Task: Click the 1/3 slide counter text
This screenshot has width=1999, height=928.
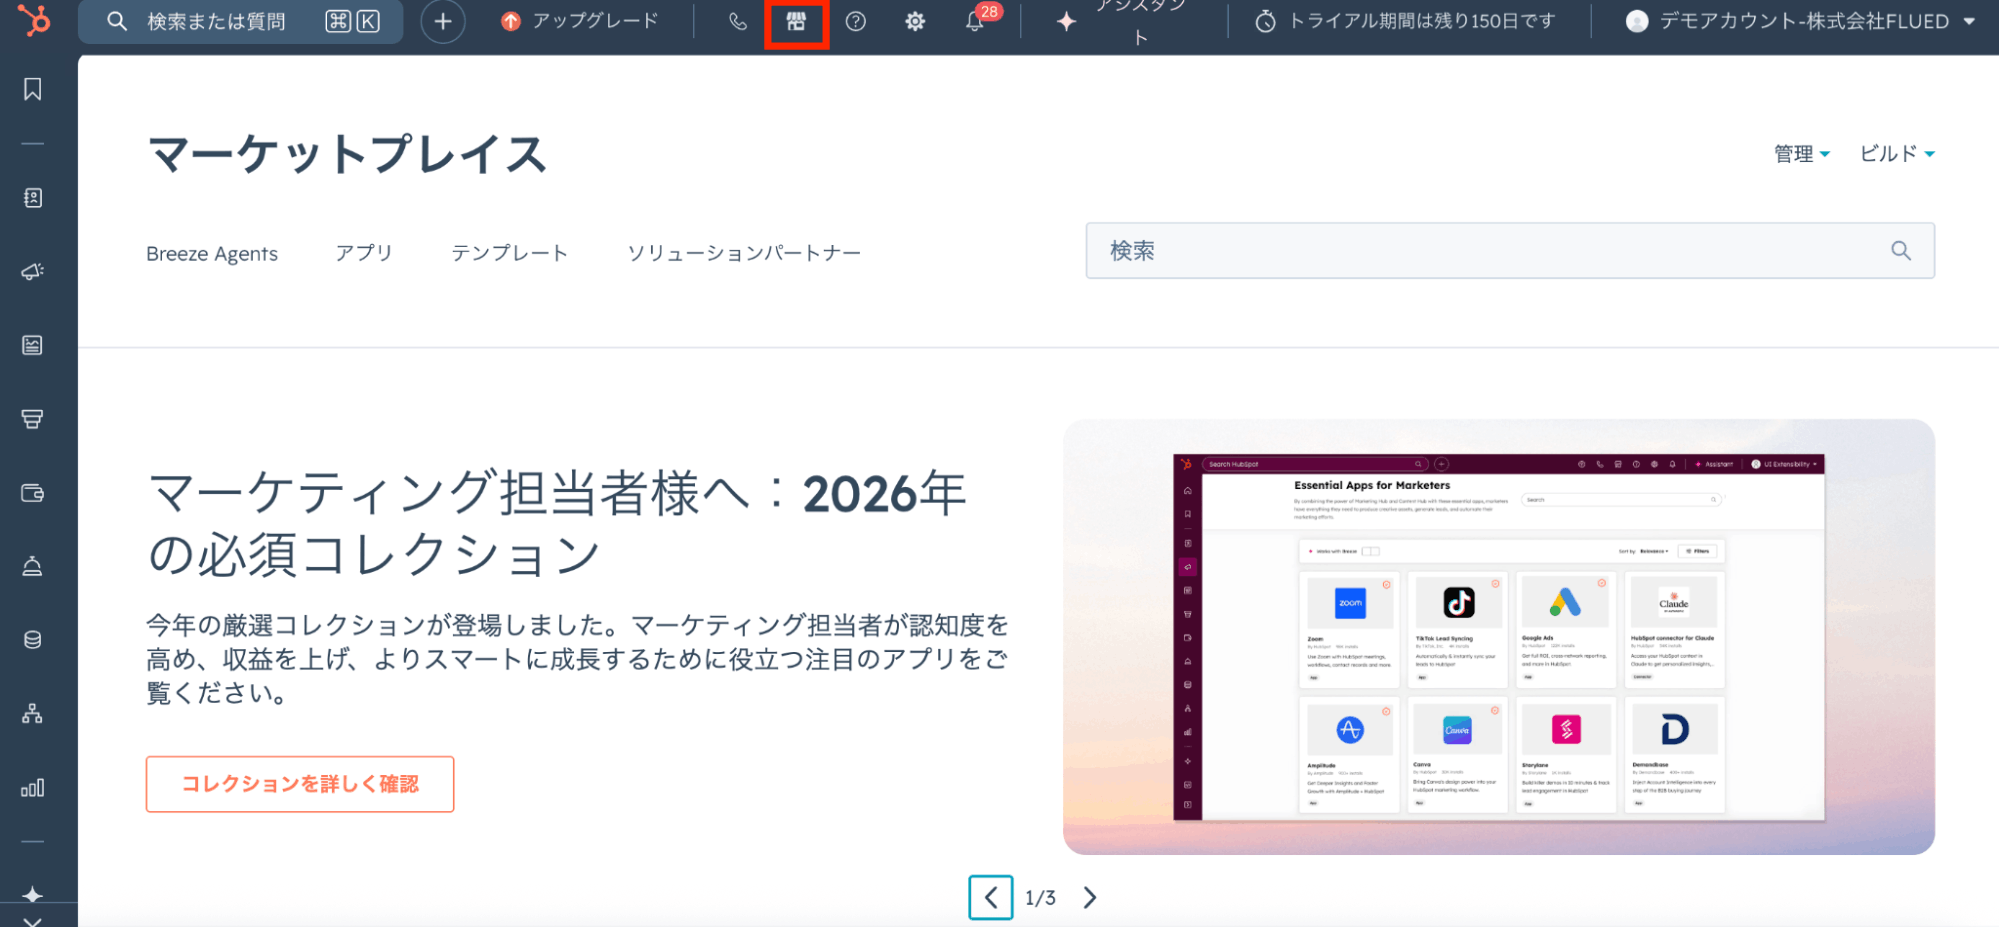Action: pos(1041,898)
